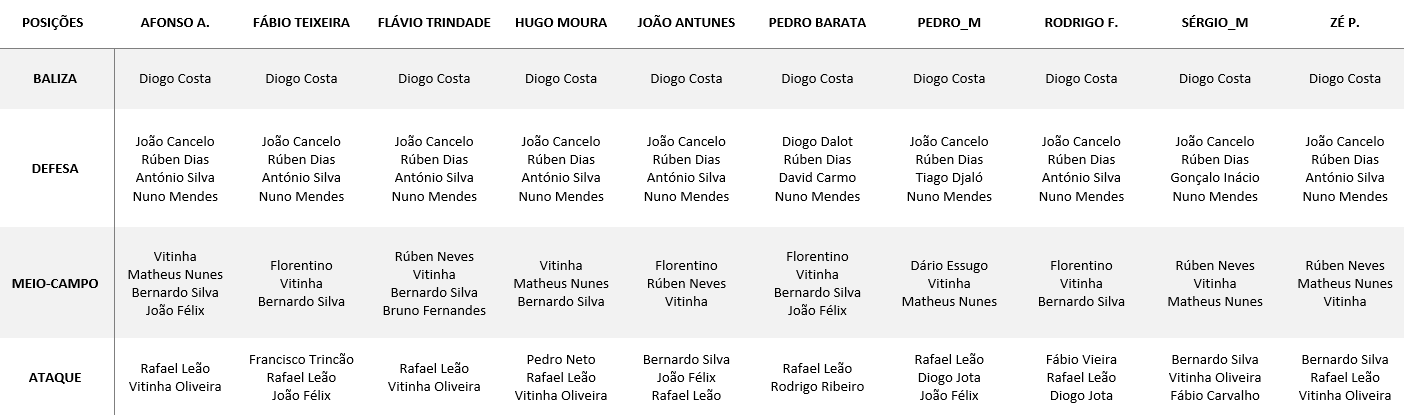
Task: Select Bruno Fernandes in the midfield row
Action: pos(434,310)
